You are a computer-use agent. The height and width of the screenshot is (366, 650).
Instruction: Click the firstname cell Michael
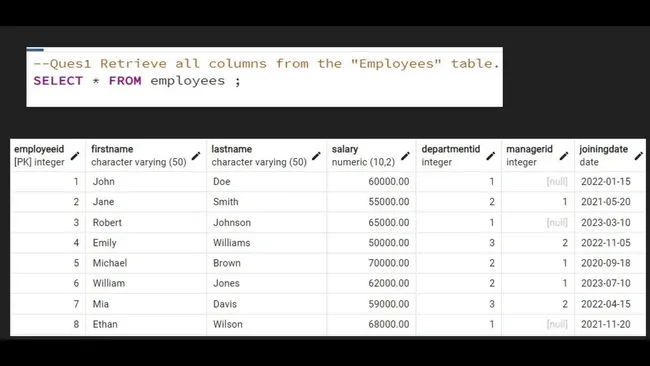coord(146,263)
